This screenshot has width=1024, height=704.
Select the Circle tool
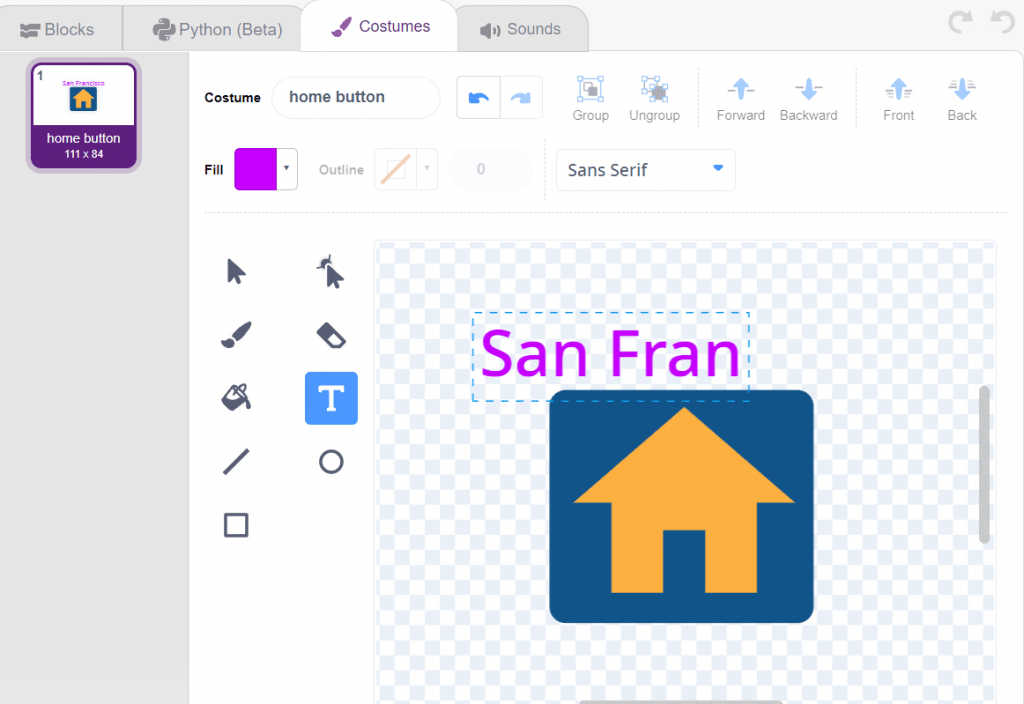pos(331,462)
